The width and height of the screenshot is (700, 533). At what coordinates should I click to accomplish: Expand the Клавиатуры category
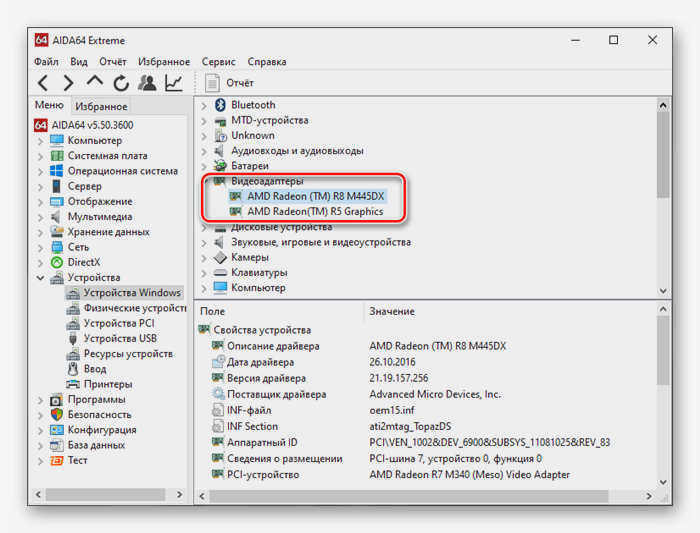(204, 273)
